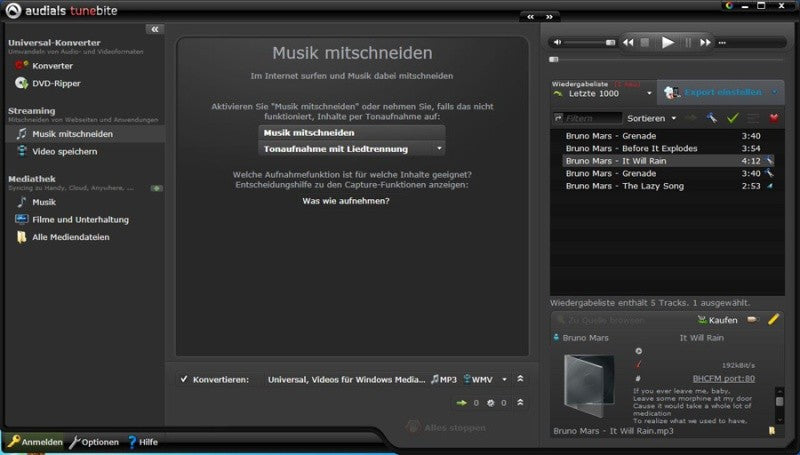Click the tool icon on It Will Rain row
Image resolution: width=800 pixels, height=455 pixels.
(769, 161)
